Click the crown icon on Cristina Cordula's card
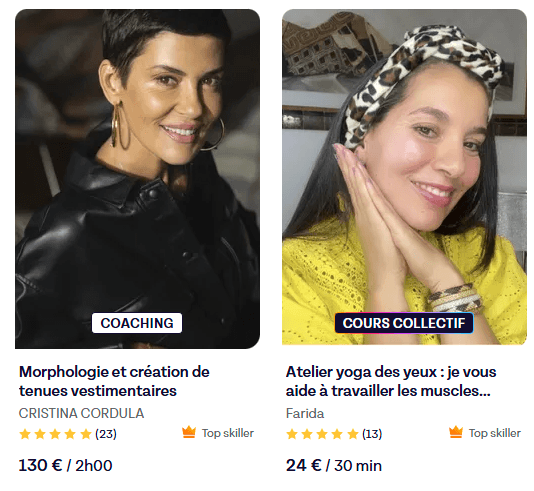The width and height of the screenshot is (534, 491). (x=189, y=432)
